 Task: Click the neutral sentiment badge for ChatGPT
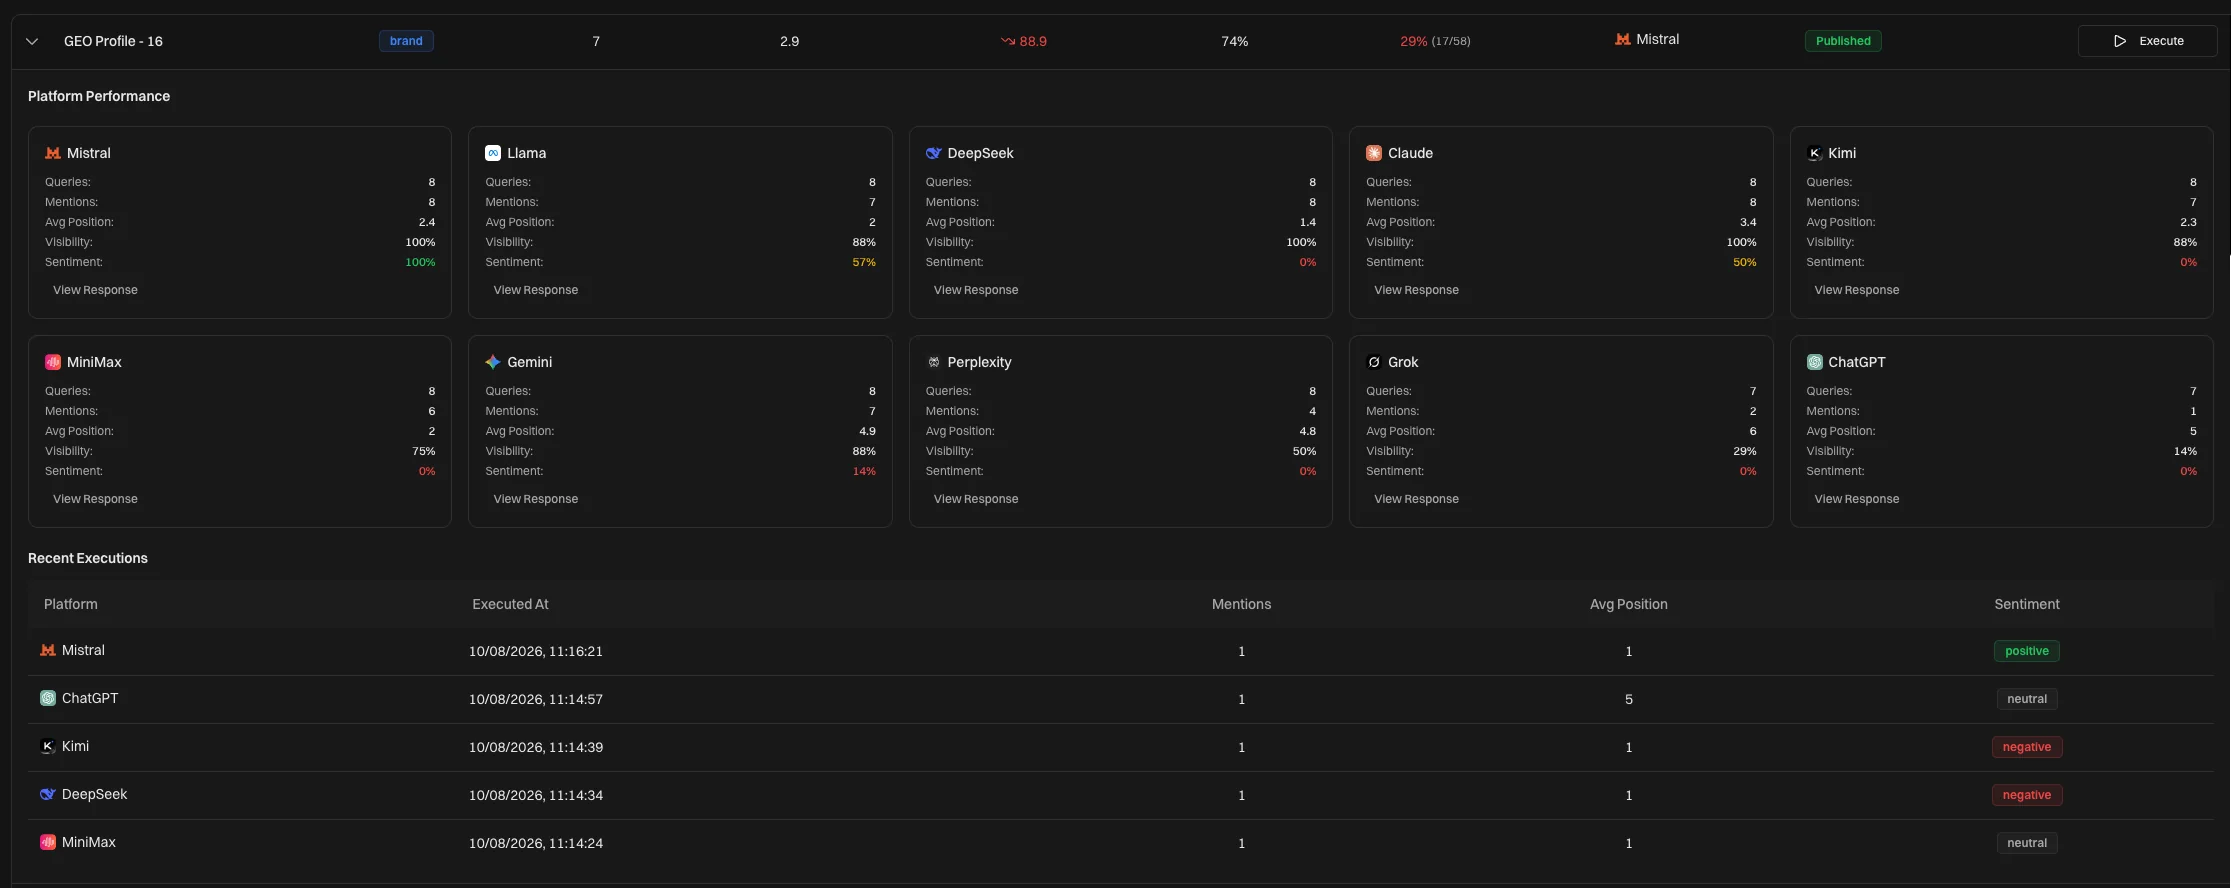click(x=2027, y=699)
